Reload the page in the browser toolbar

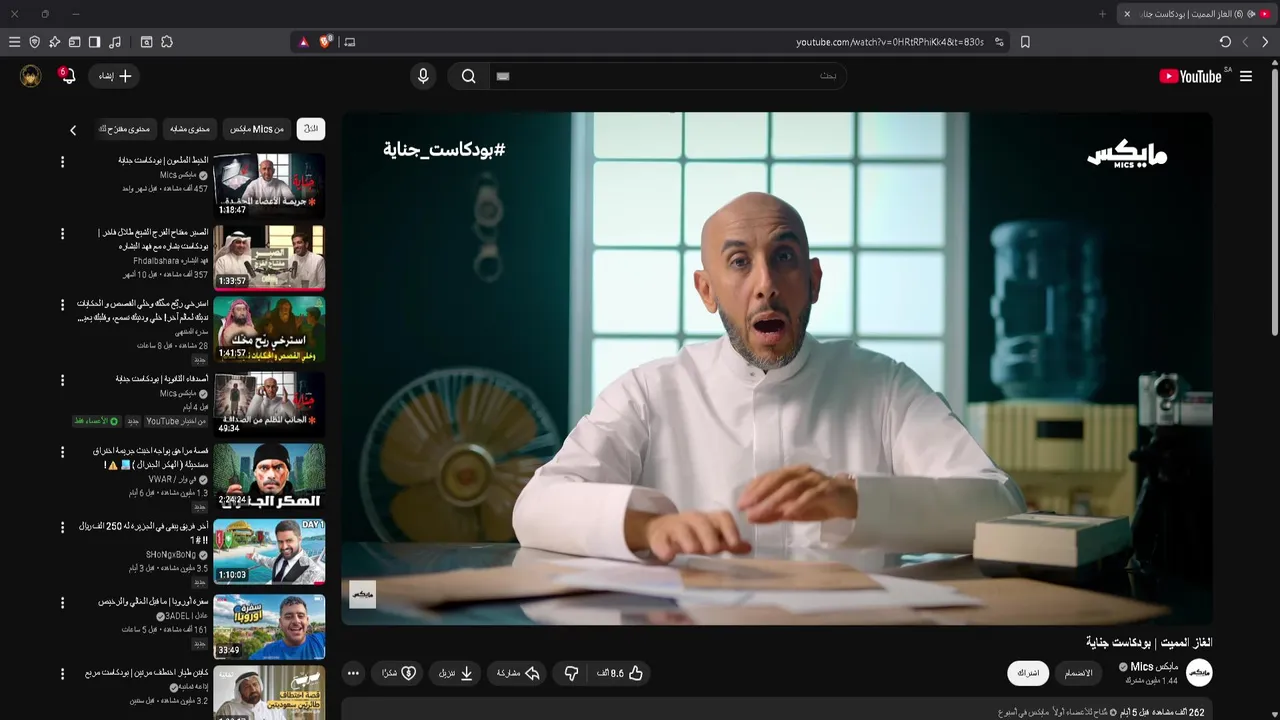coord(1225,42)
